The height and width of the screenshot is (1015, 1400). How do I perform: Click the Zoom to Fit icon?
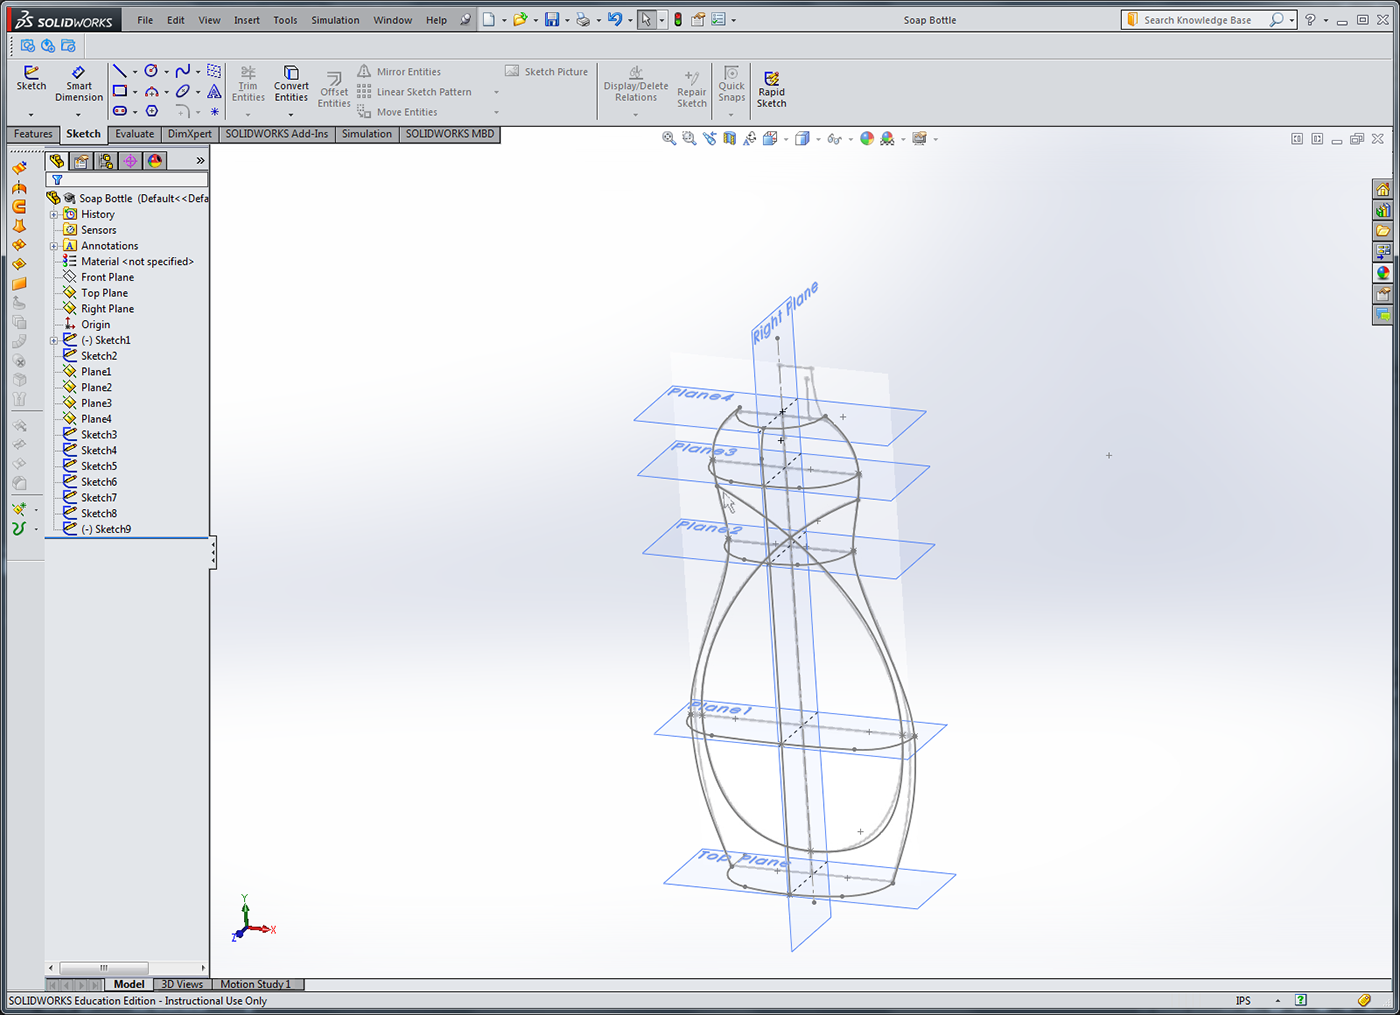pos(669,139)
